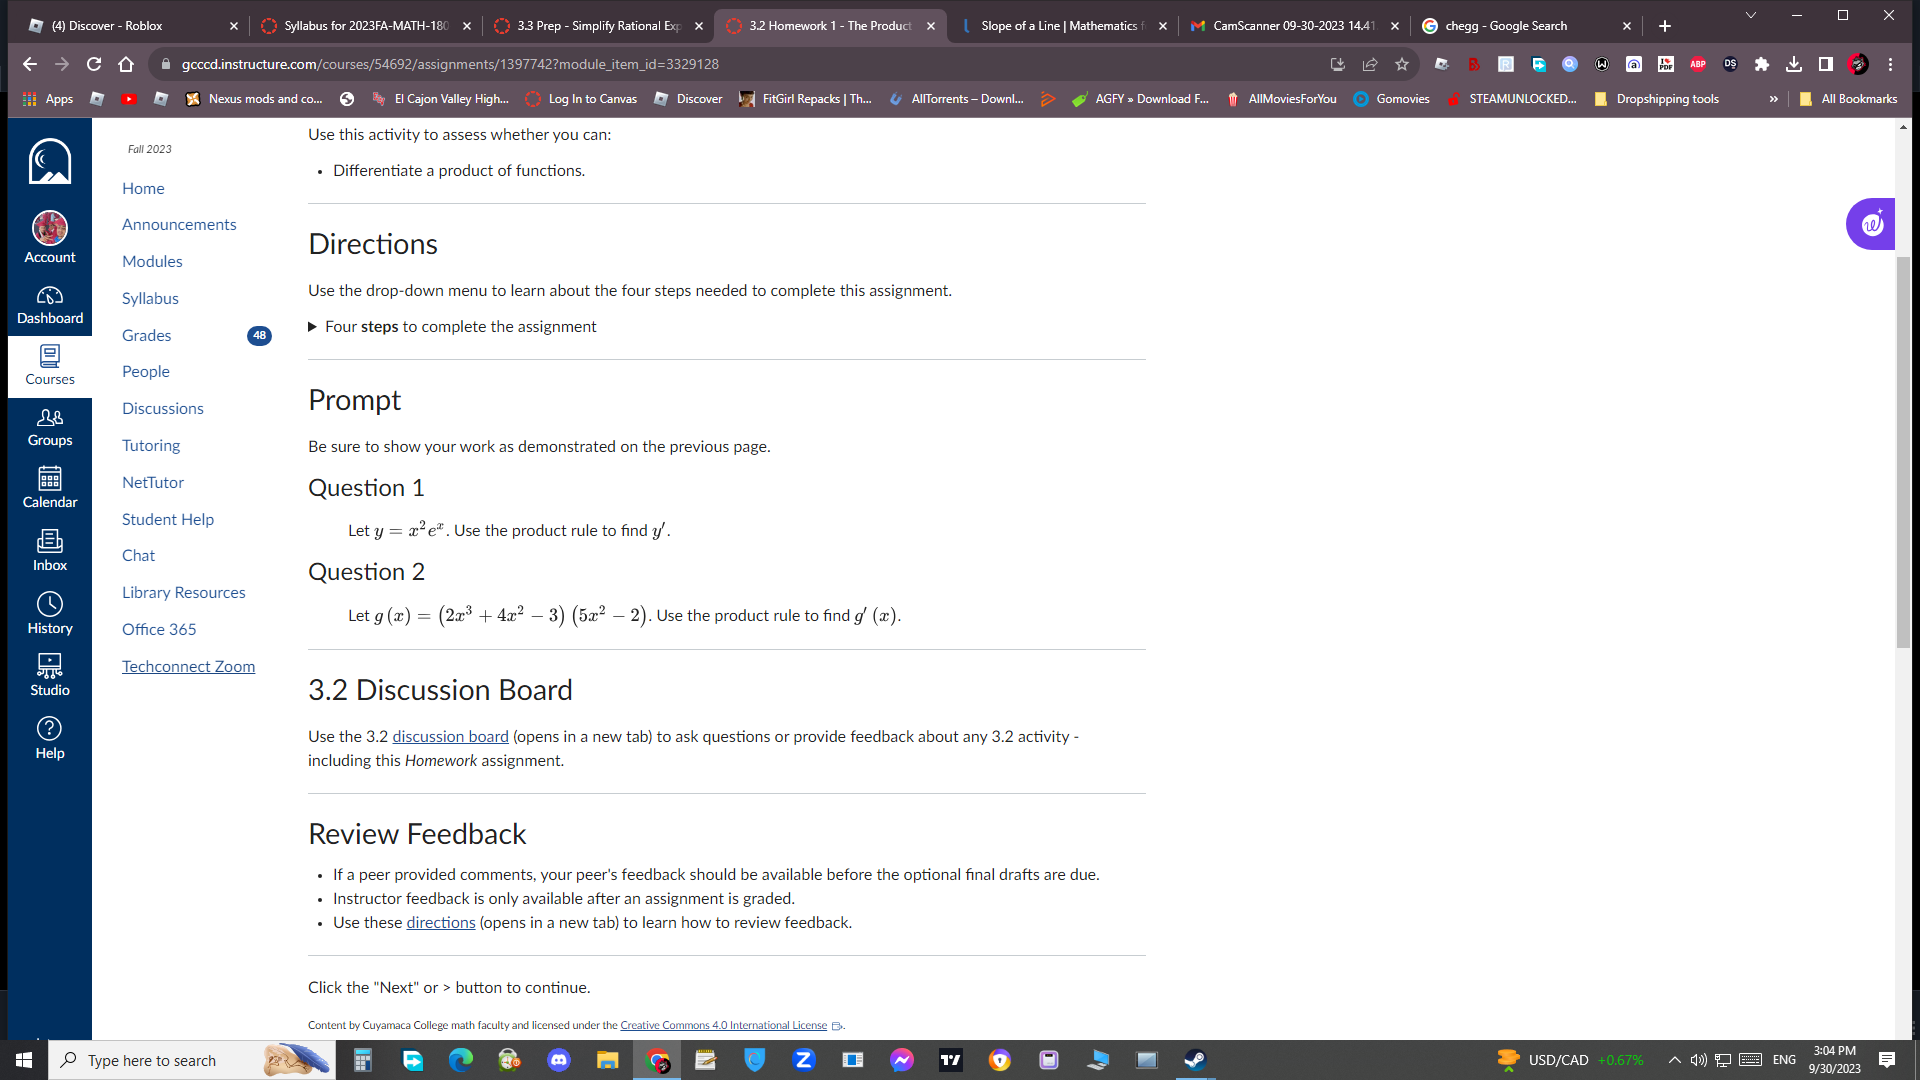Open the Canvas Dashboard icon
The width and height of the screenshot is (1920, 1080).
coord(50,305)
